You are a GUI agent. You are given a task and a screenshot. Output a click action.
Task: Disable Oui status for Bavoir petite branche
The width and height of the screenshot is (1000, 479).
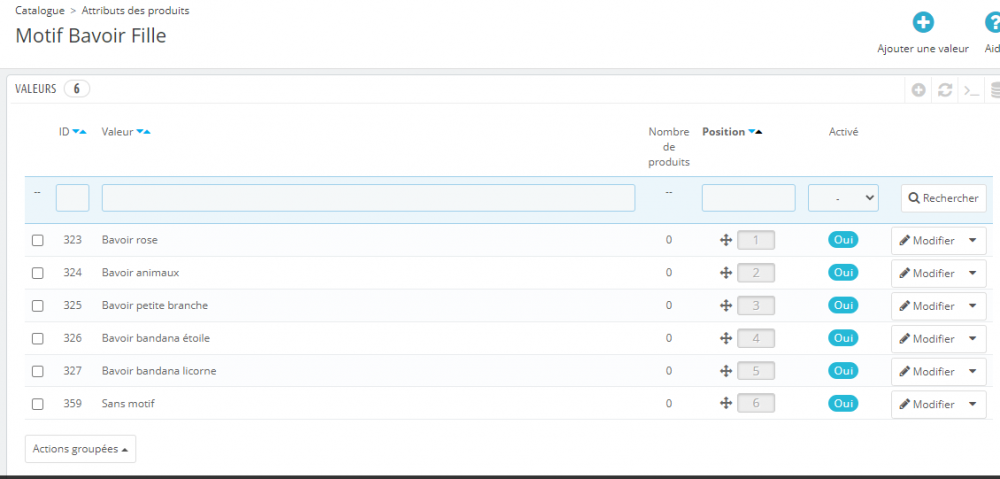tap(843, 305)
